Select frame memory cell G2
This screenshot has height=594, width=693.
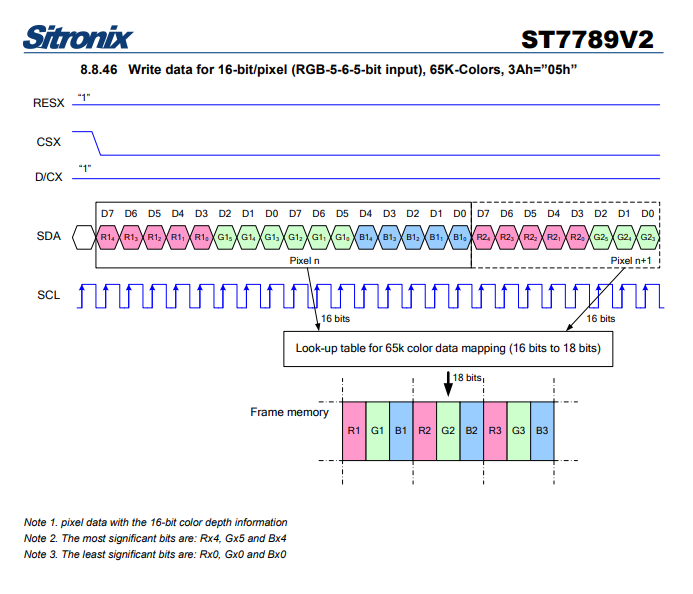448,431
